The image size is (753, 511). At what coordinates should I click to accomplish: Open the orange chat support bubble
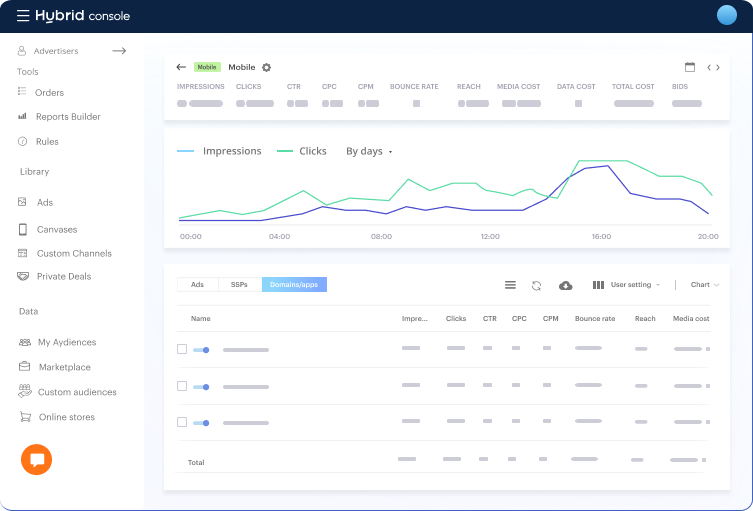(x=36, y=460)
